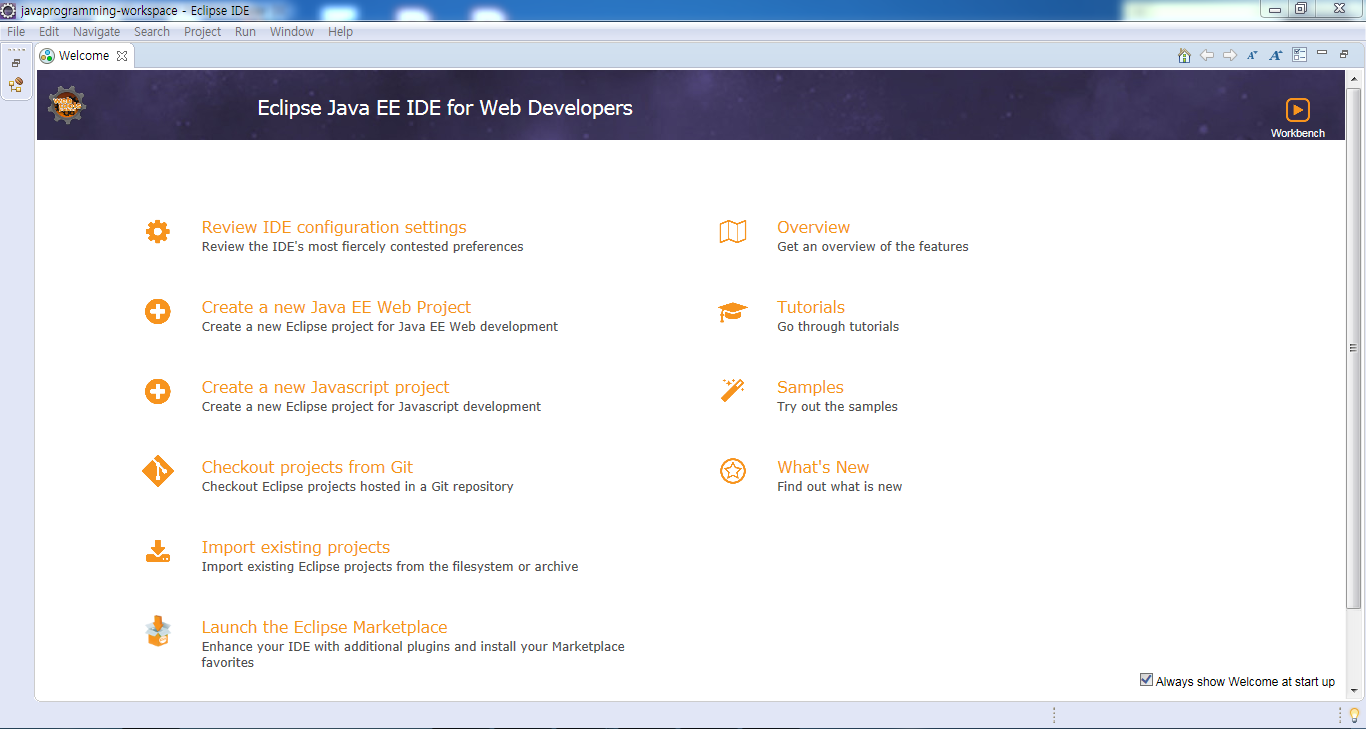Click 'Find out what is new' text
Viewport: 1366px width, 729px height.
839,487
